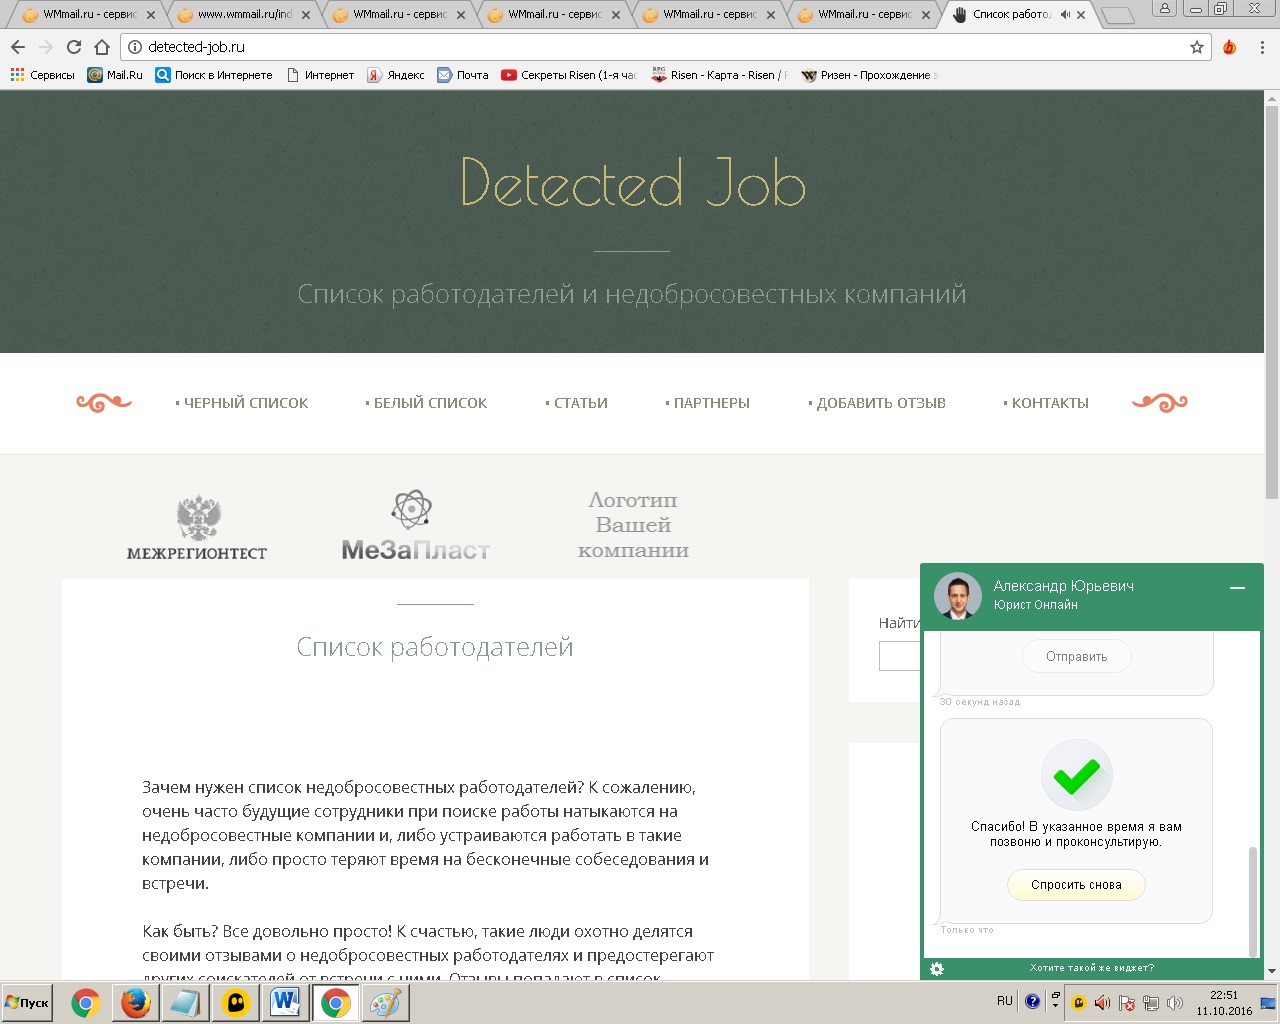Viewport: 1280px width, 1024px height.
Task: Open the Пуск start menu
Action: (x=28, y=1003)
